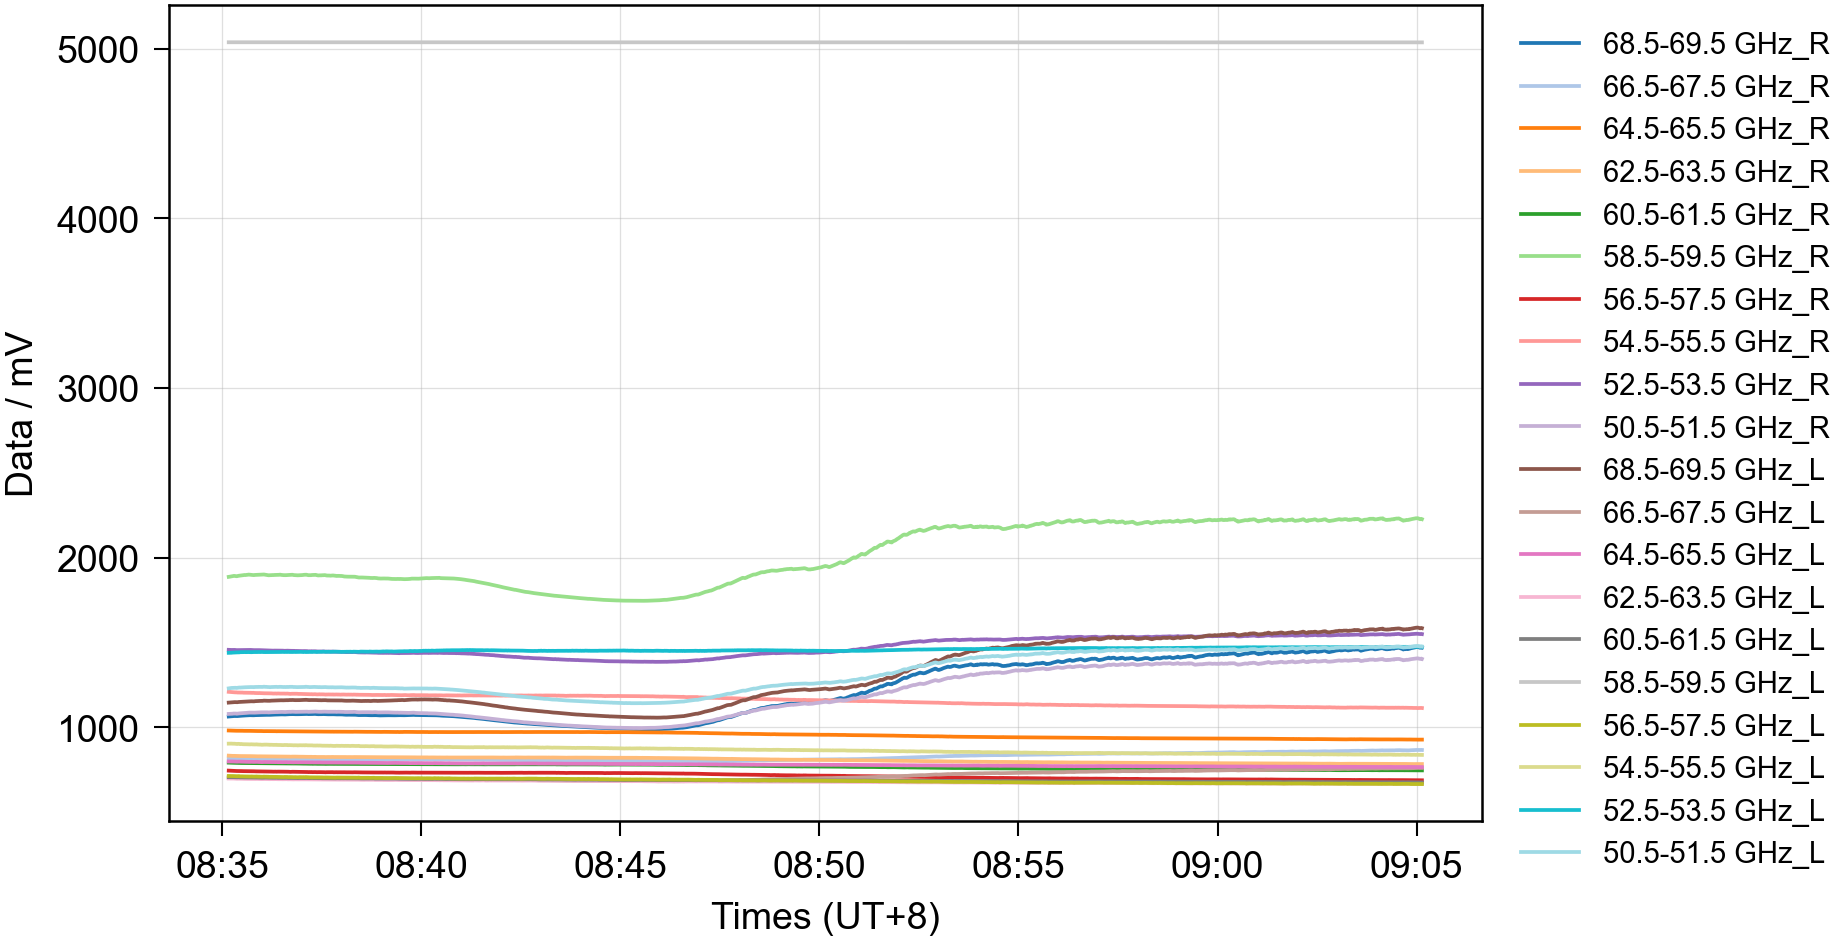Click the brown 68.5-69.5 GHz_L legend swatch
Image resolution: width=1847 pixels, height=941 pixels.
[x=1549, y=470]
